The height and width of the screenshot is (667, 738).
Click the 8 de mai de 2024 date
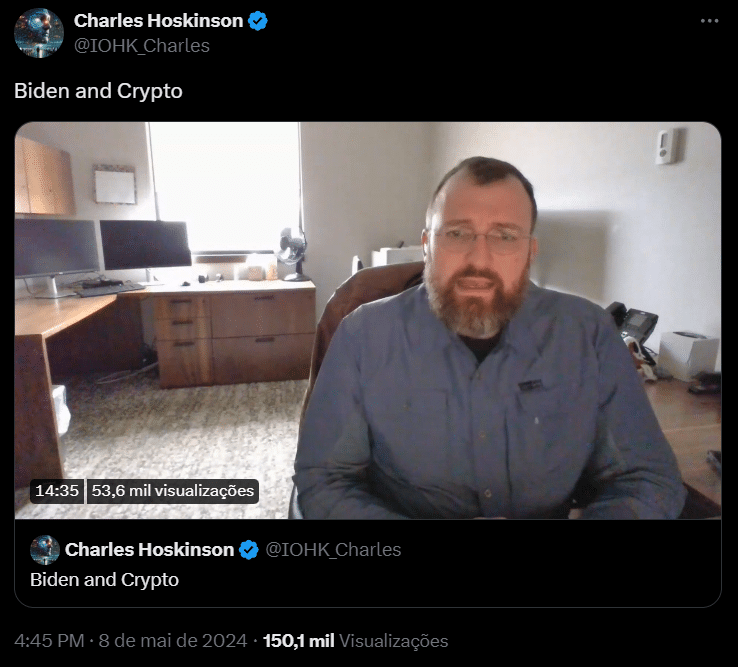pos(173,641)
